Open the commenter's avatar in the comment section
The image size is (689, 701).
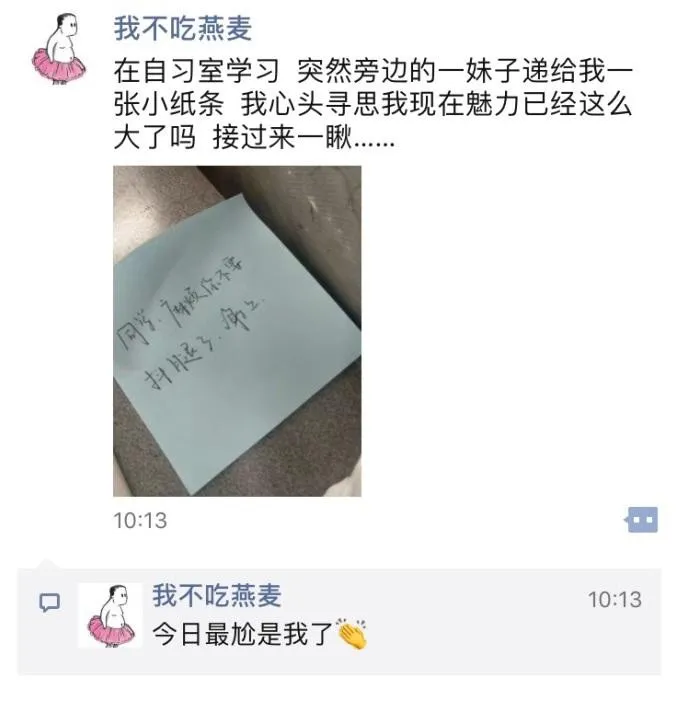point(110,615)
